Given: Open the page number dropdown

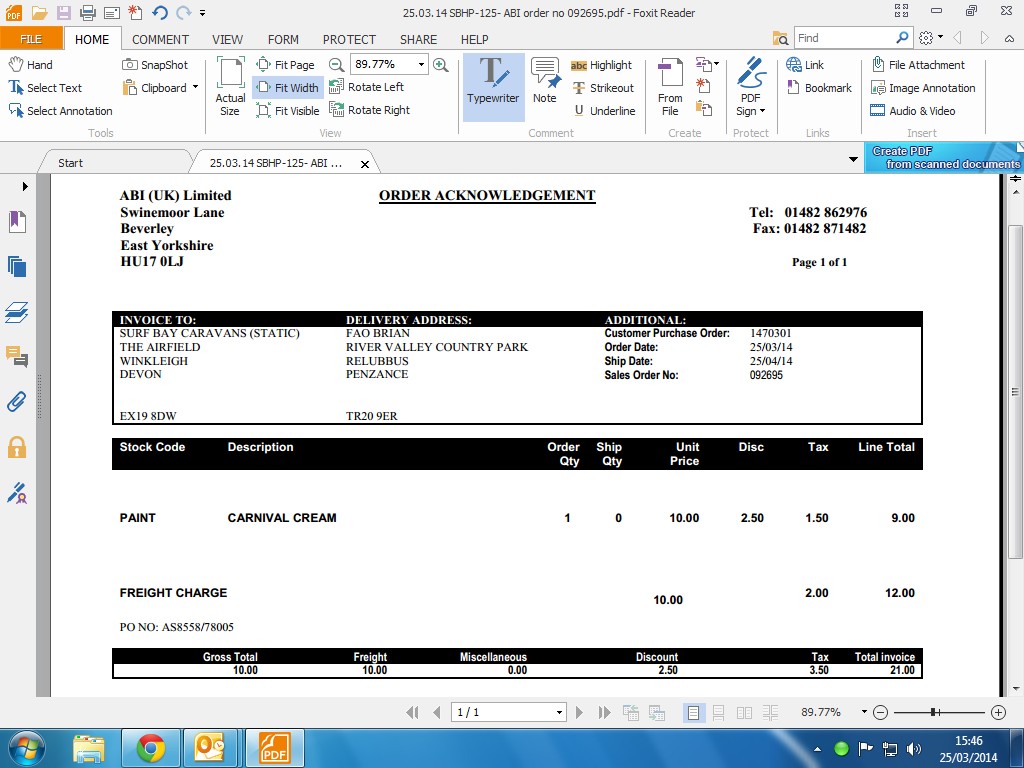Looking at the screenshot, I should pyautogui.click(x=559, y=712).
